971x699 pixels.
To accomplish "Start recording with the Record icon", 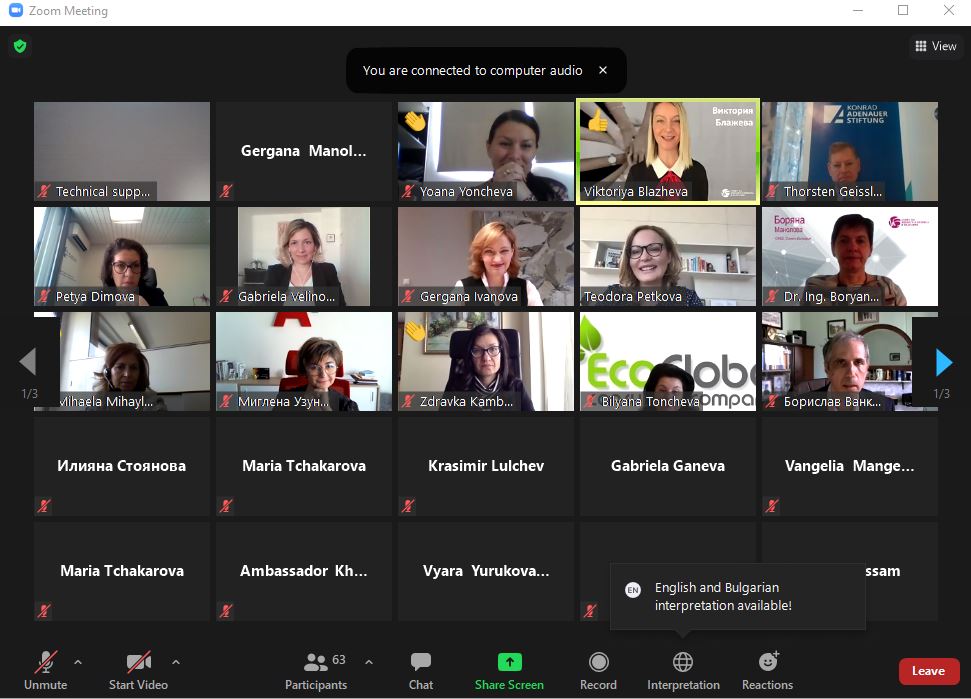I will click(x=598, y=662).
